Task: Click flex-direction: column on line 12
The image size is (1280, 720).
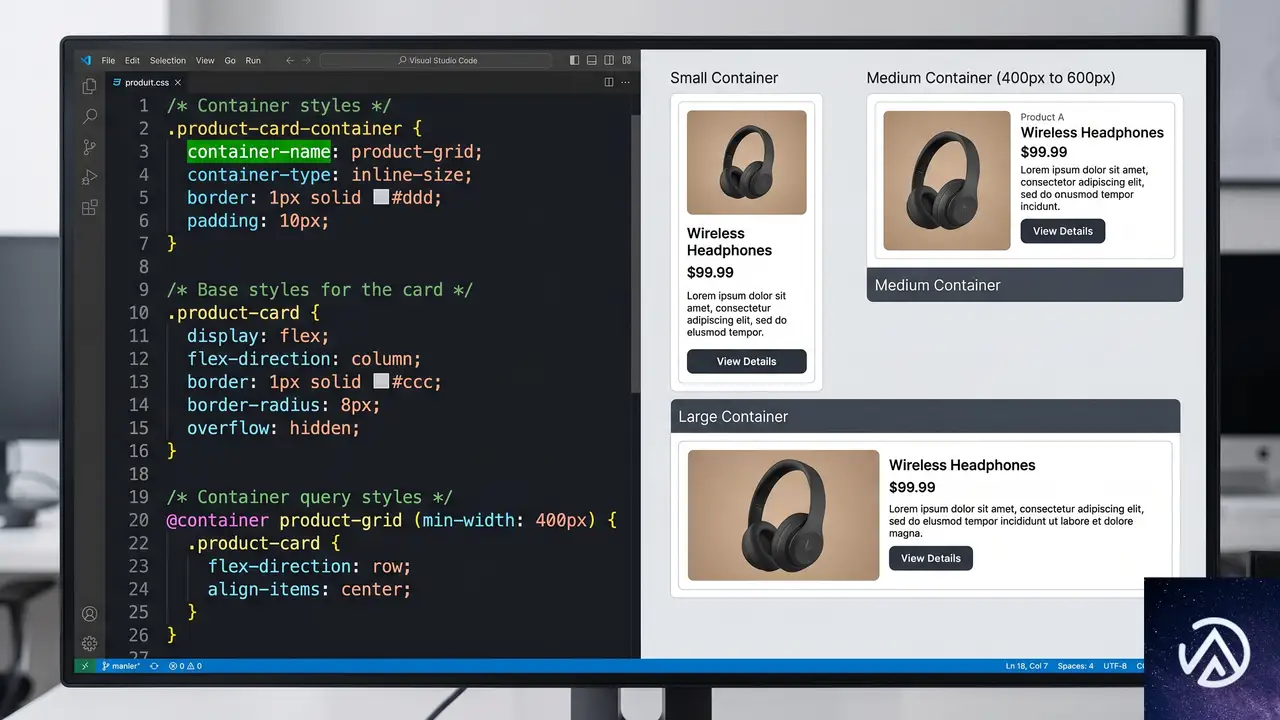Action: tap(304, 358)
